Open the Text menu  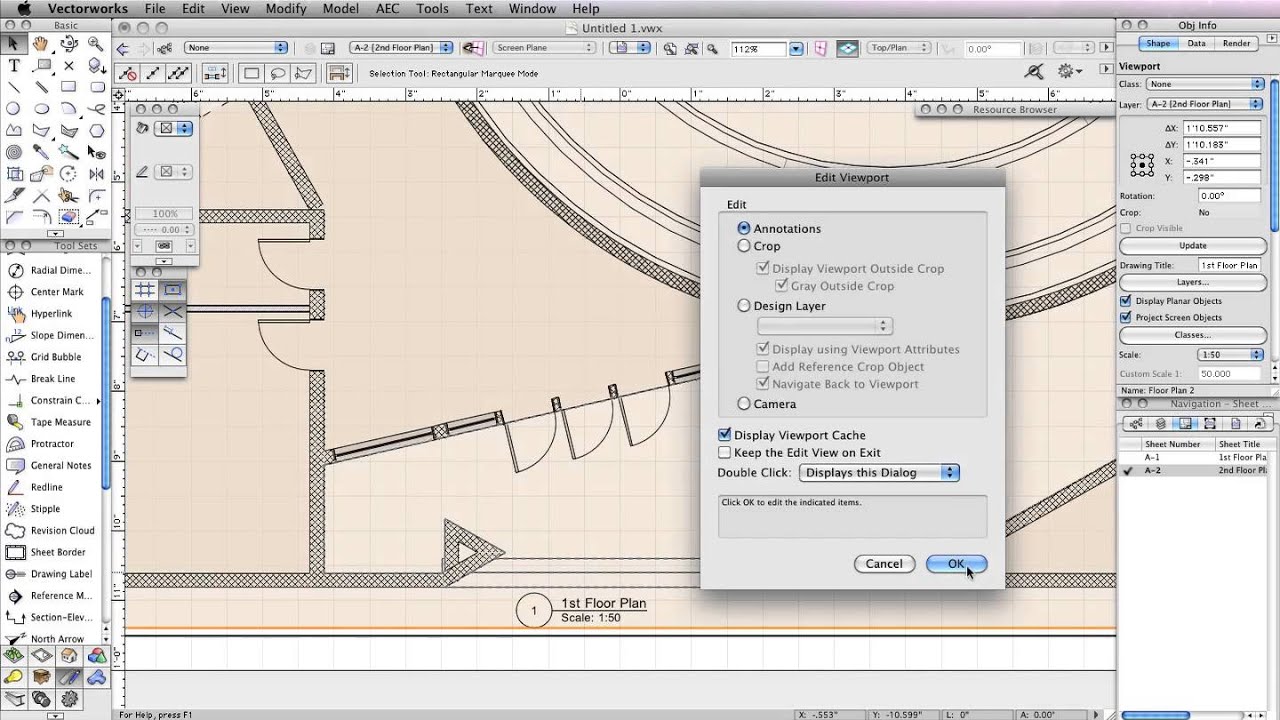pos(479,9)
